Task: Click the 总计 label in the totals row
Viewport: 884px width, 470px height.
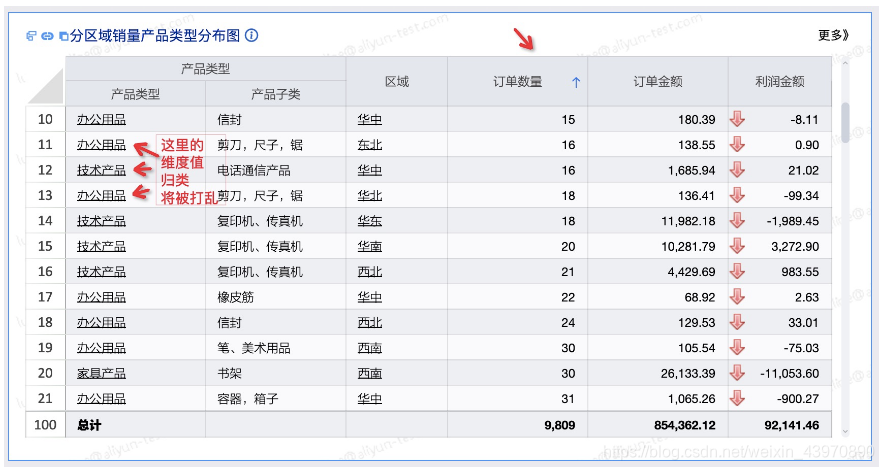Action: click(x=89, y=425)
